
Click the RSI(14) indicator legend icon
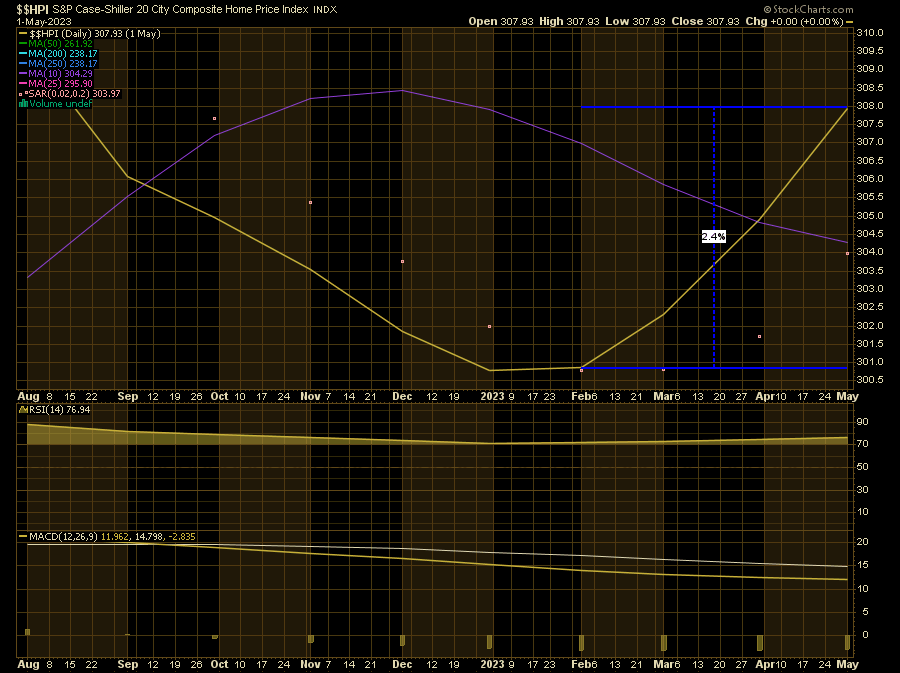25,410
